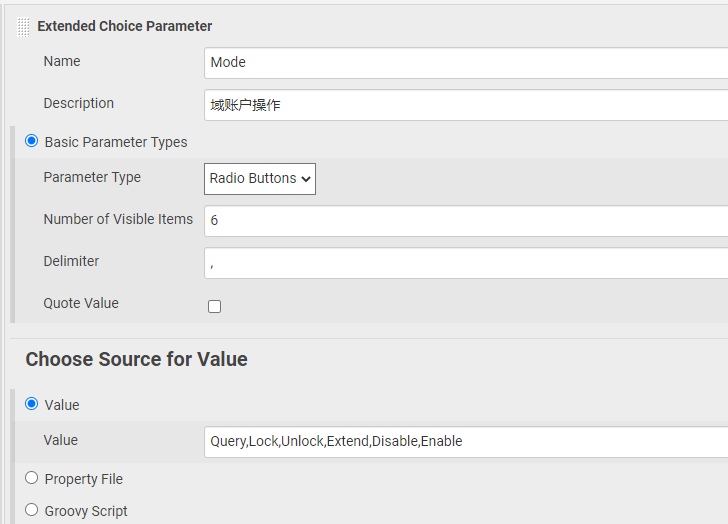Click the Extended Choice Parameter title
The image size is (728, 524).
124,26
